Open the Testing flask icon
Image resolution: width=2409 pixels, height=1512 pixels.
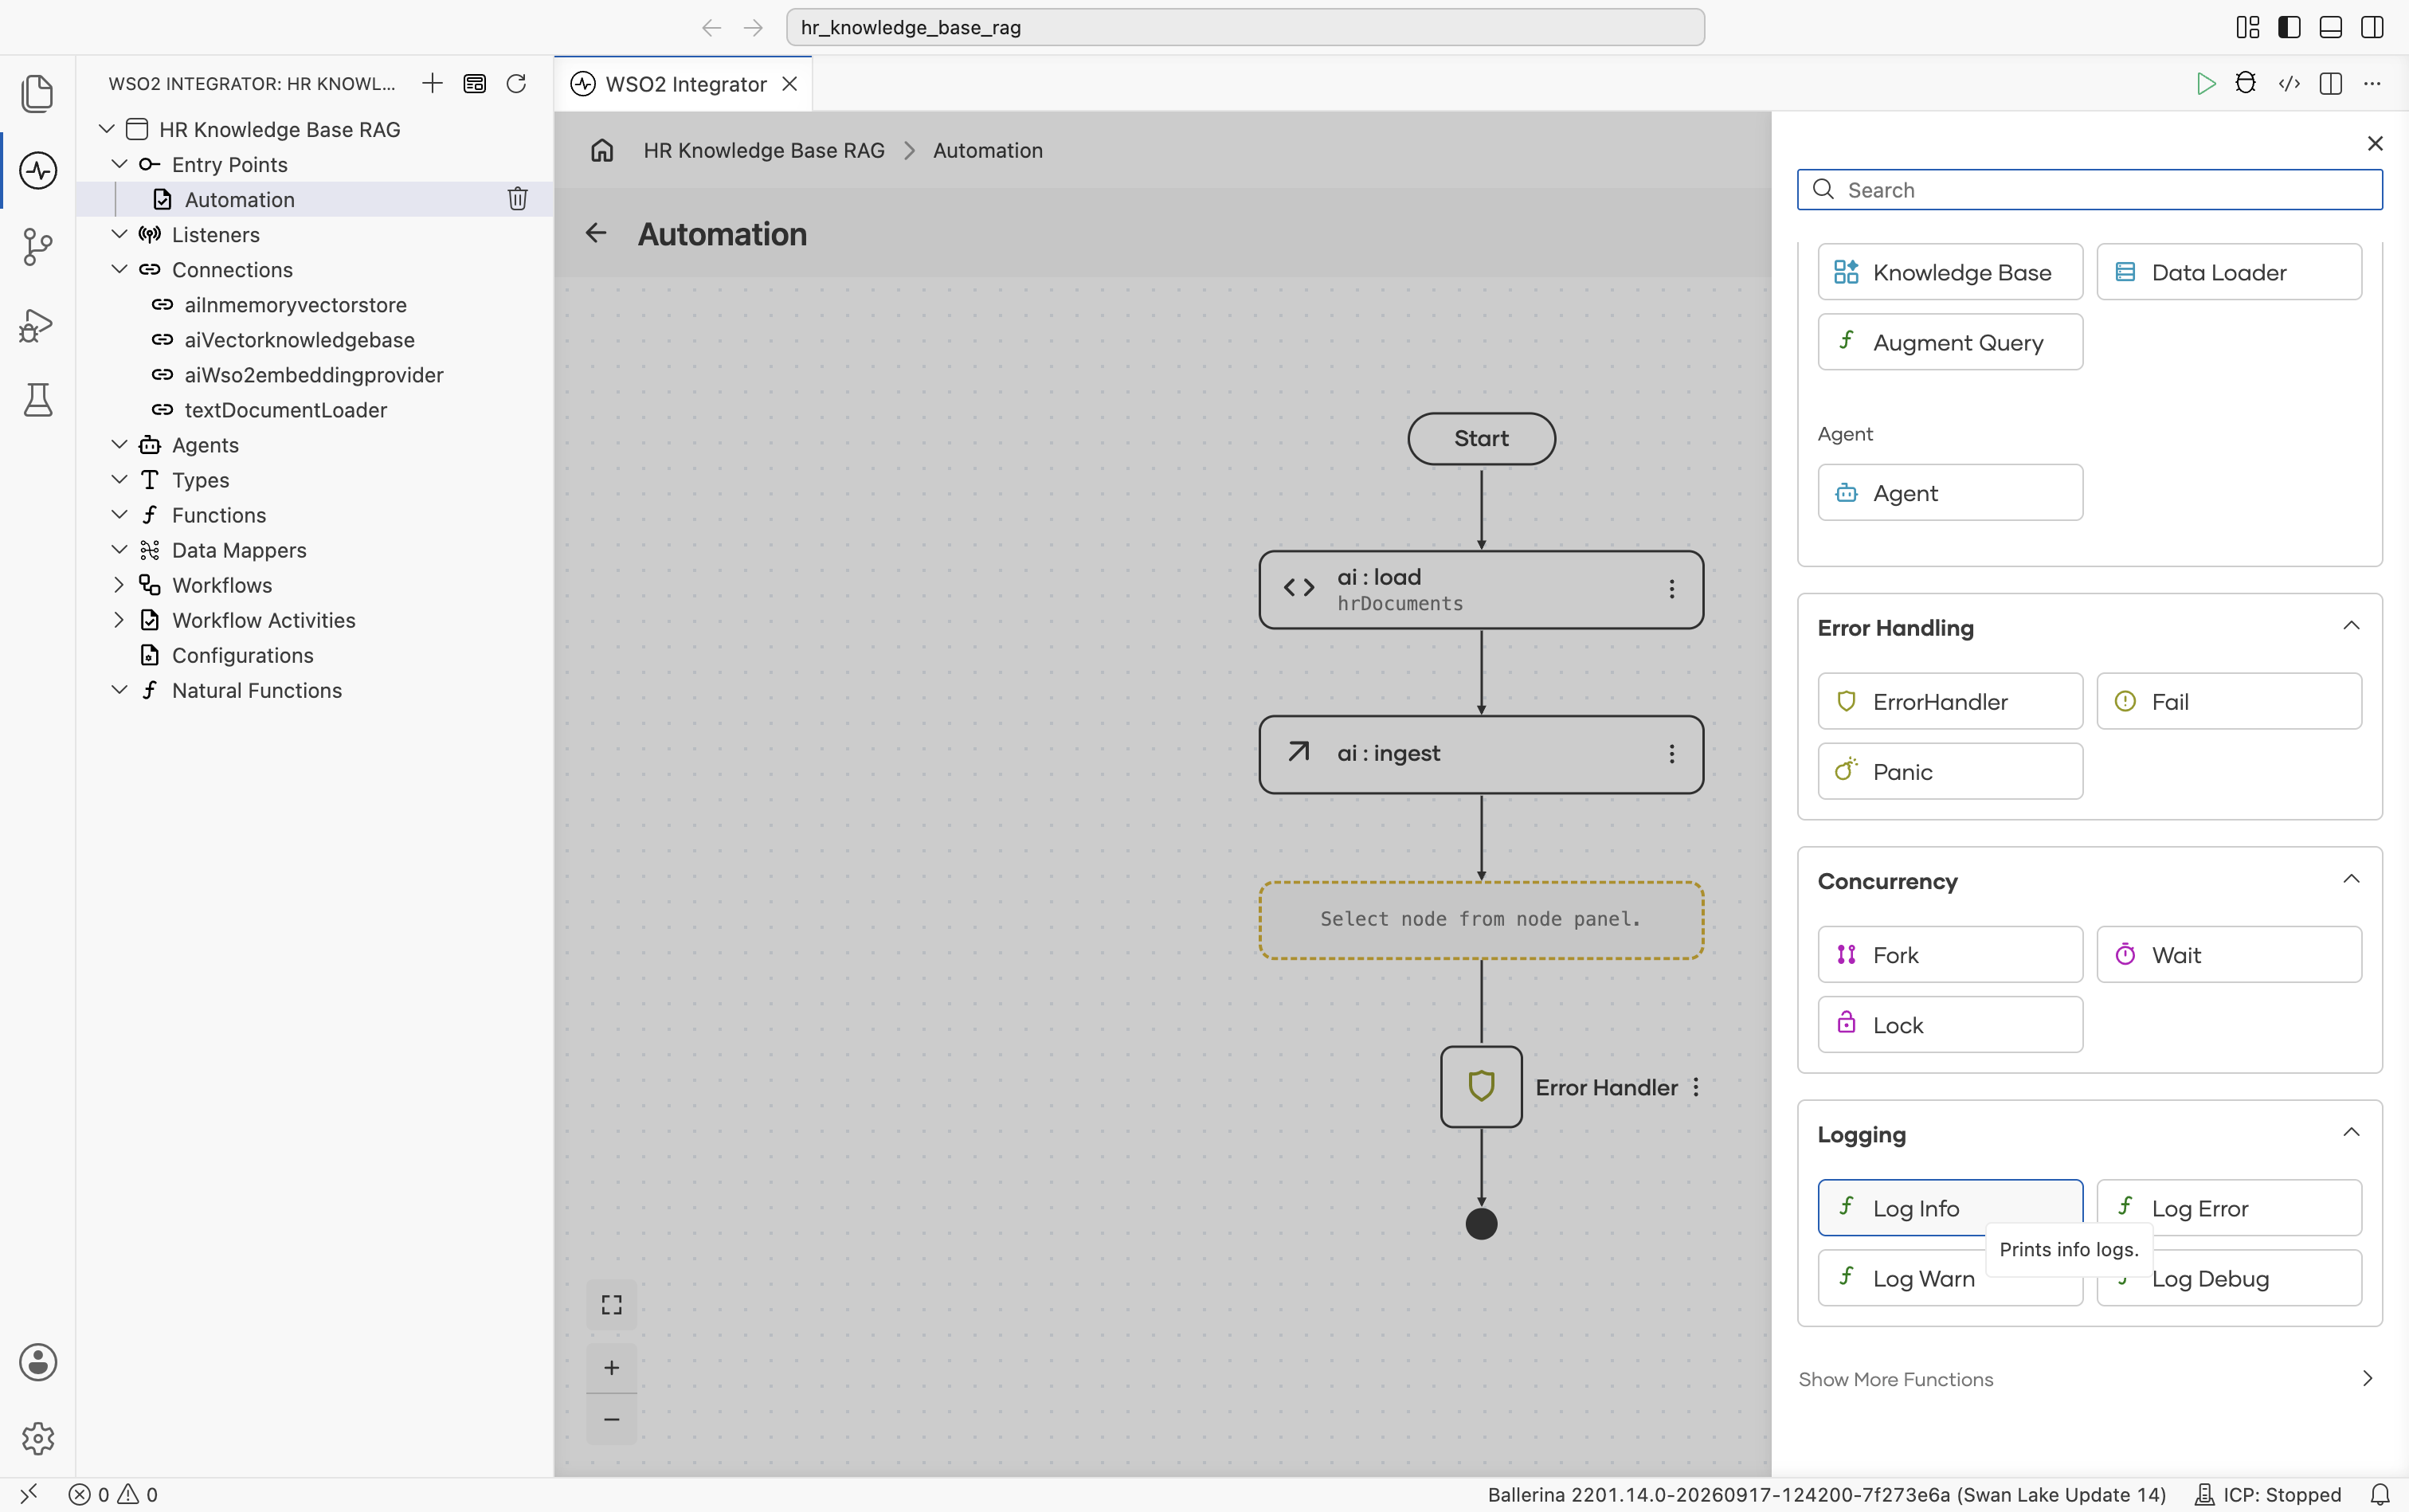tap(37, 400)
